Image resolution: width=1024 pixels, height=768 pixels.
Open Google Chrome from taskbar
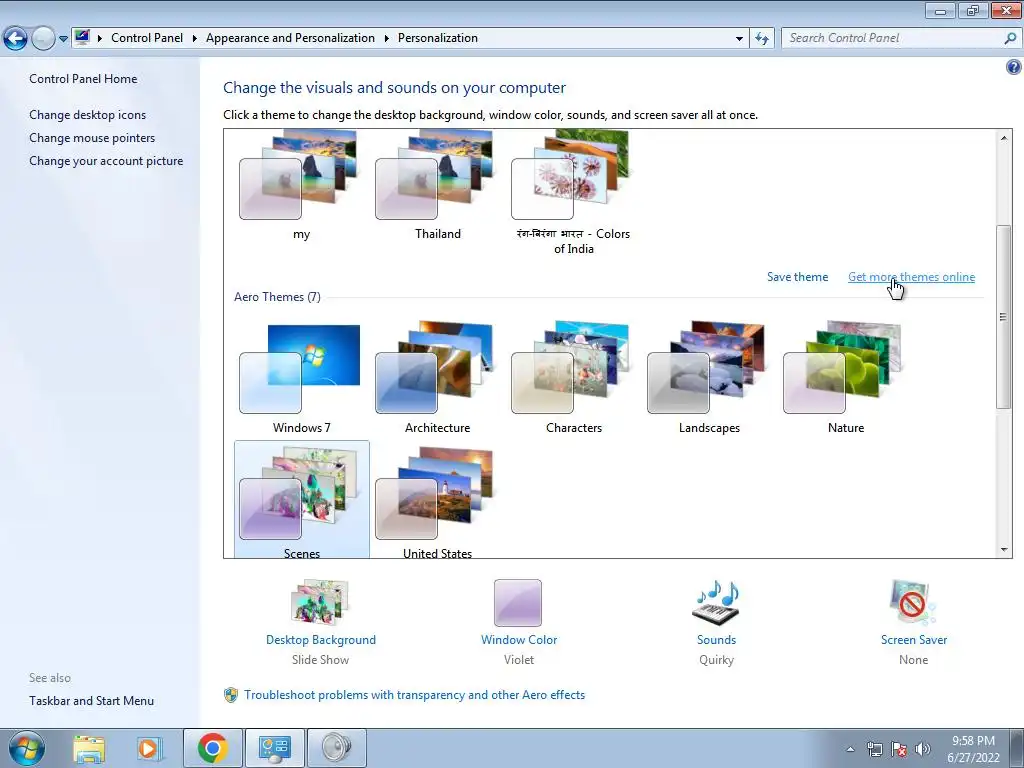[x=212, y=748]
